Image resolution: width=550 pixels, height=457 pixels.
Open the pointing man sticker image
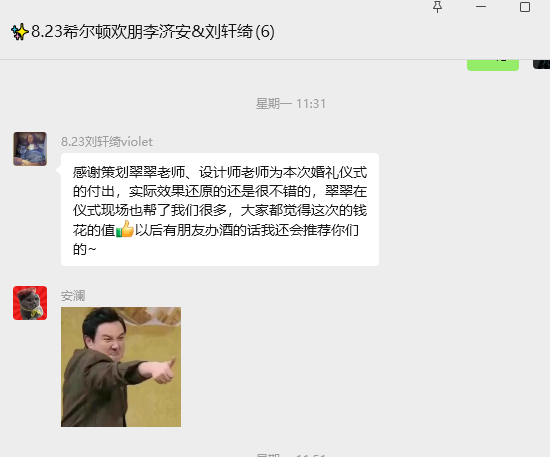pyautogui.click(x=121, y=367)
